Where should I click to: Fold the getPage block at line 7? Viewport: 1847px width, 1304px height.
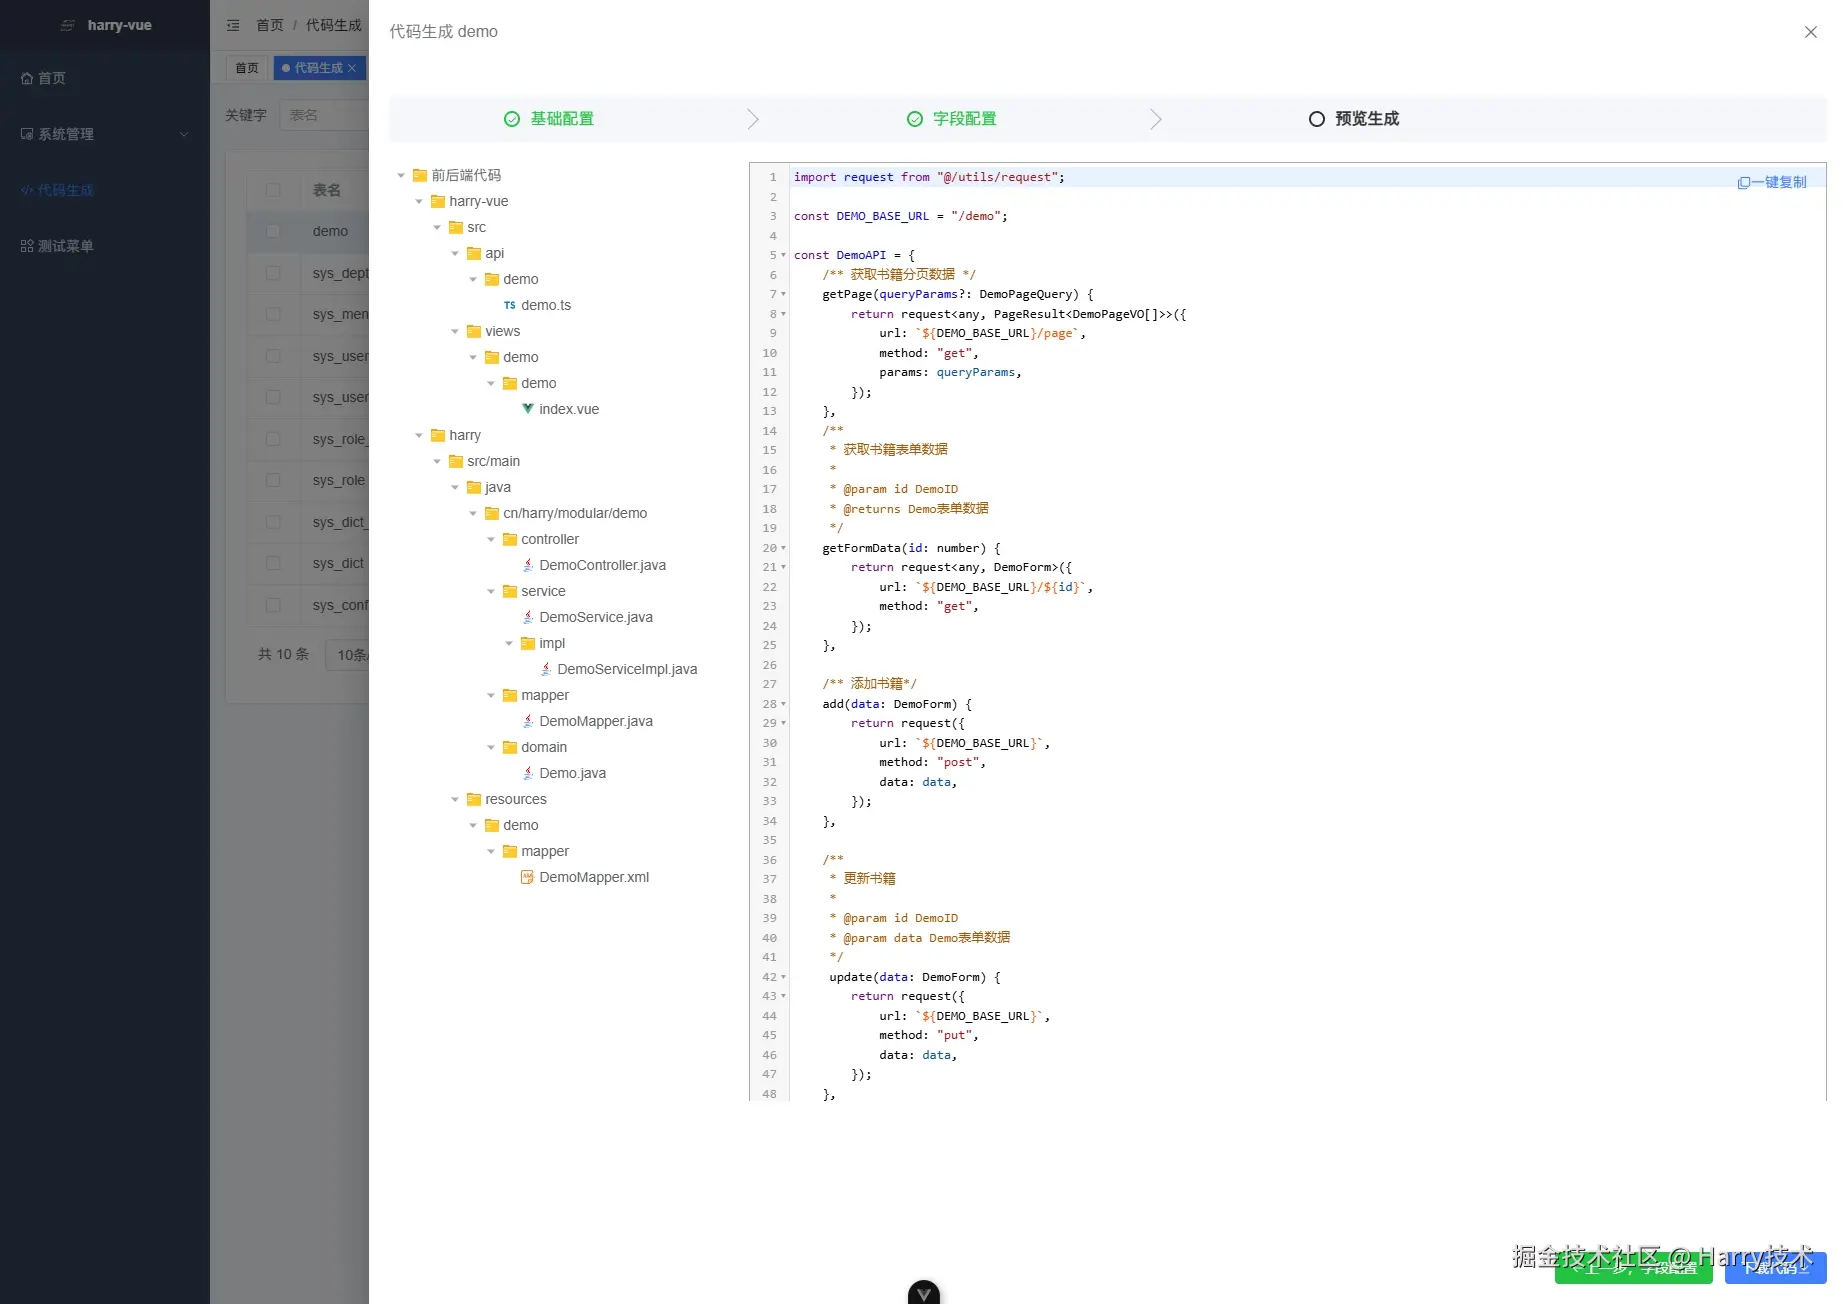783,294
